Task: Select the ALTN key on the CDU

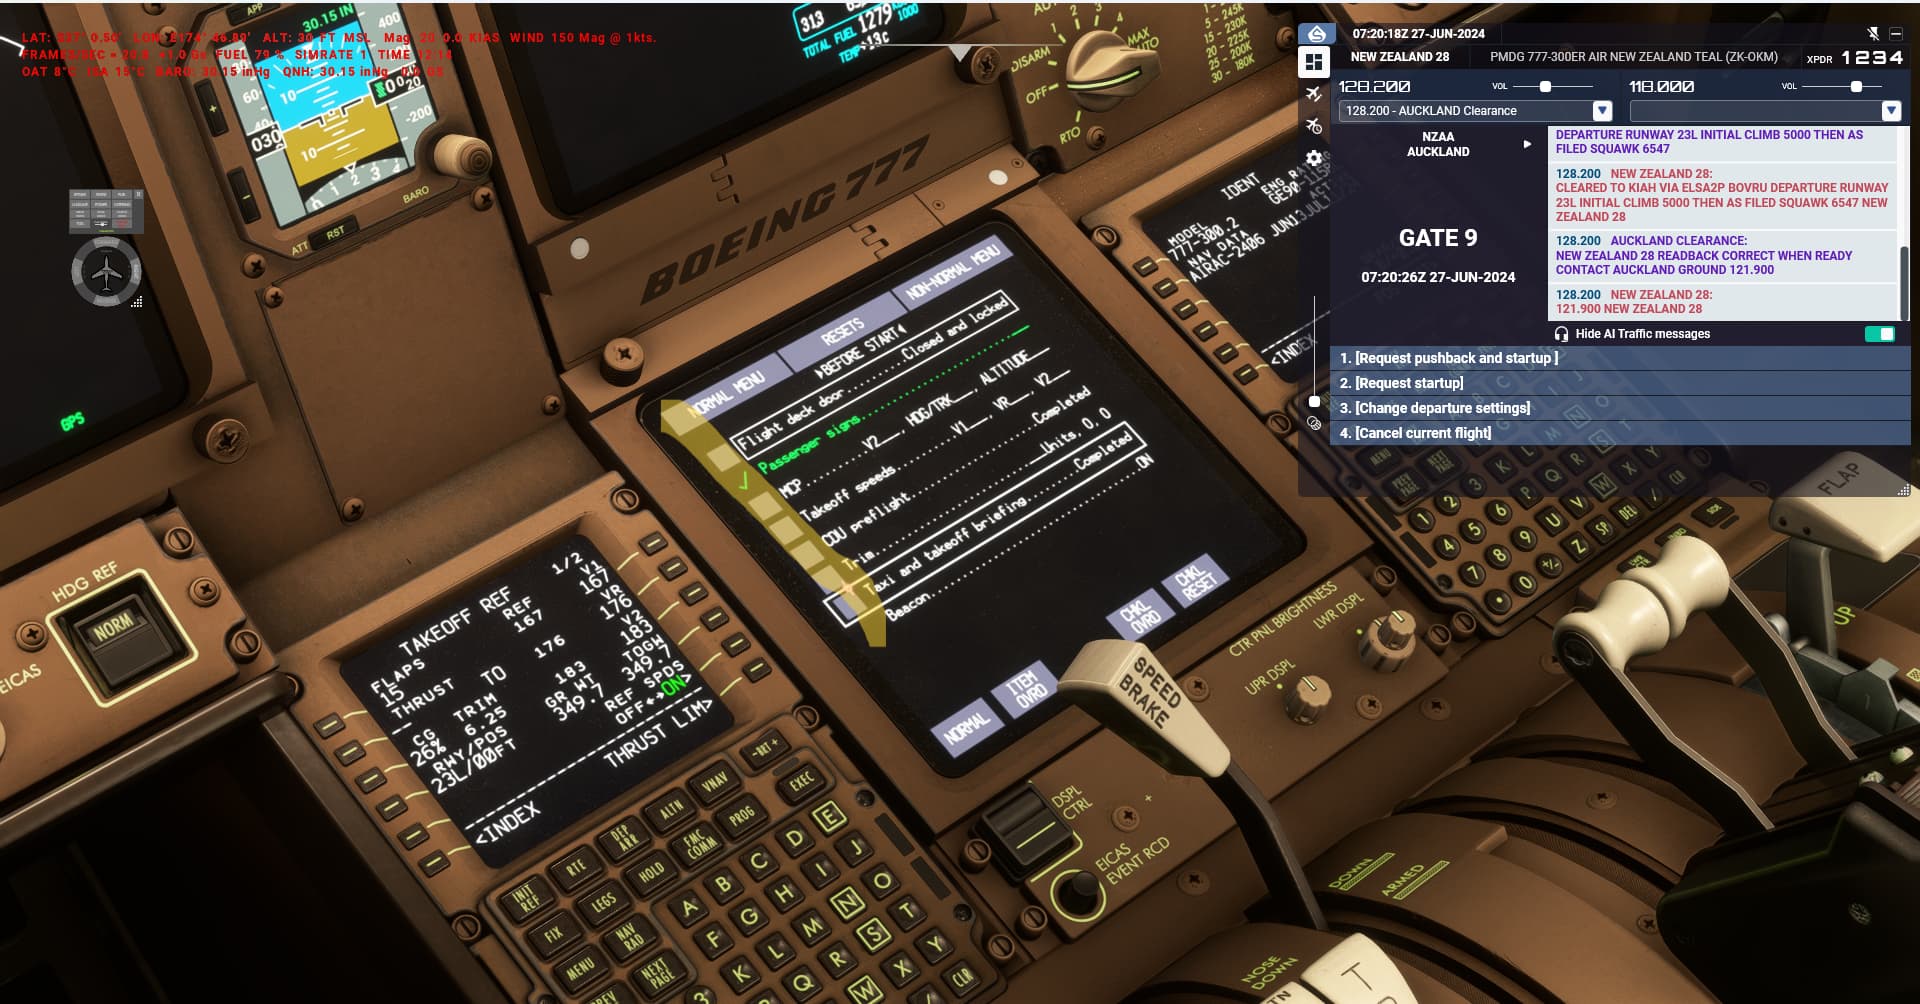Action: click(x=669, y=809)
